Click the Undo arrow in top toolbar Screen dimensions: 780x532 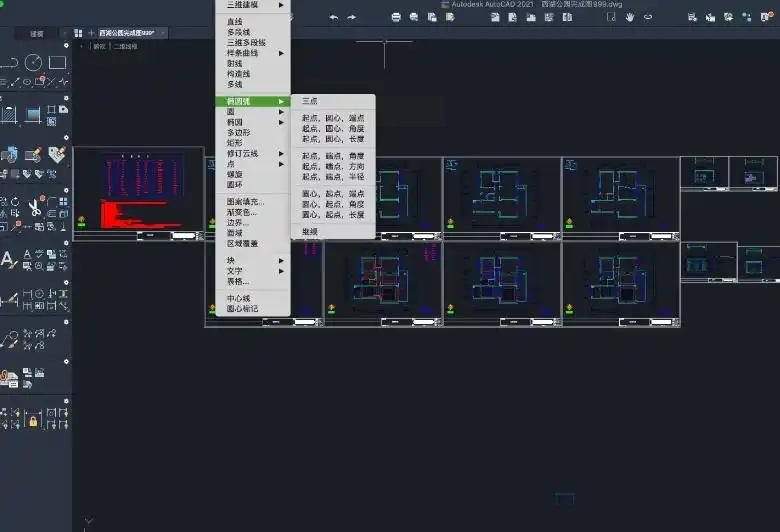(x=334, y=17)
